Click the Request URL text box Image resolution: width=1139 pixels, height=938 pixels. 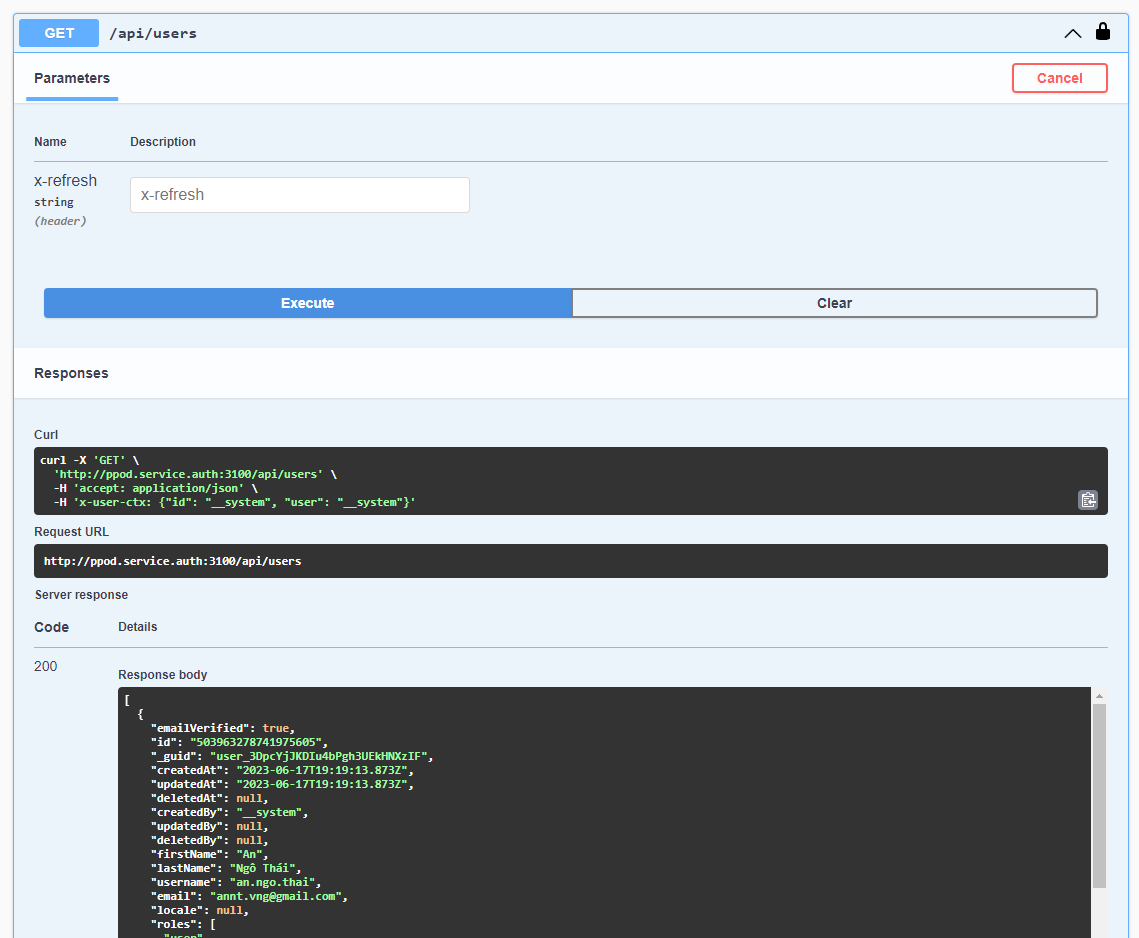570,561
